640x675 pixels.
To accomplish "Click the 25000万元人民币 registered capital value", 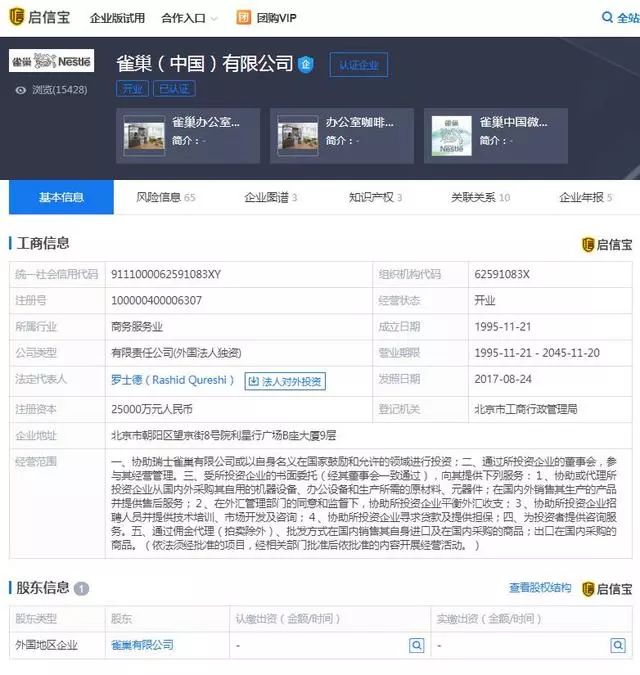I will tap(151, 409).
